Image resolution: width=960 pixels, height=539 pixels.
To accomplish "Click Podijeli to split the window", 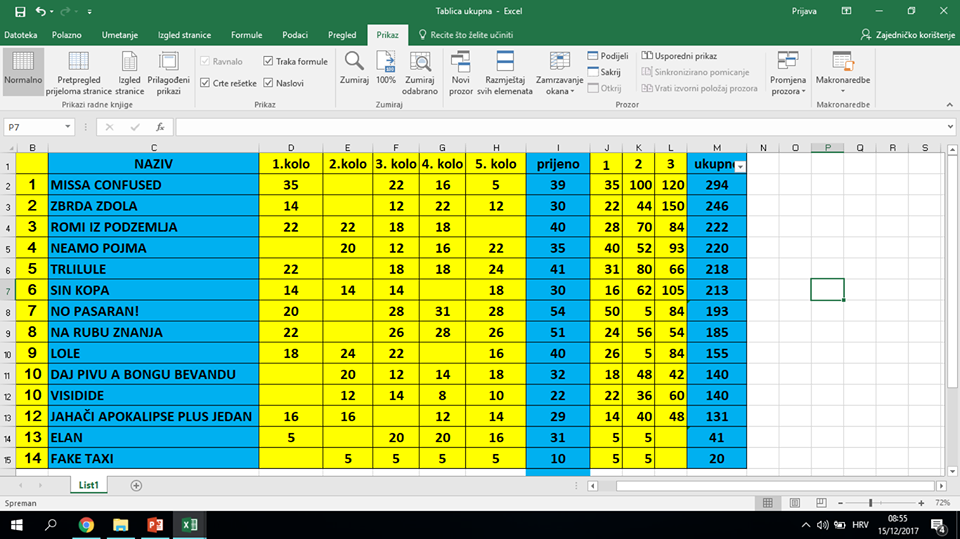I will click(x=609, y=56).
